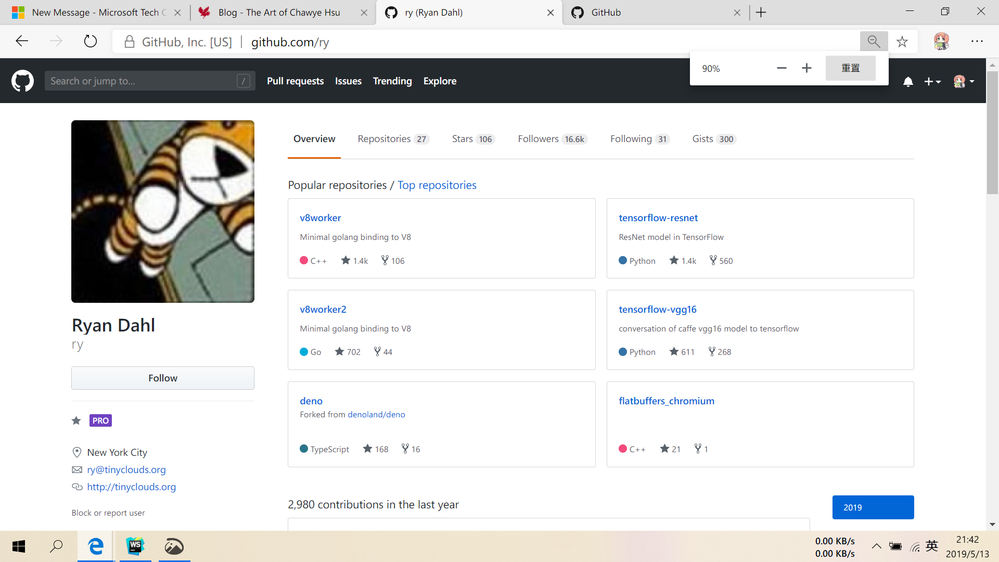Image resolution: width=999 pixels, height=562 pixels.
Task: Open the http://tinyclouds.org website link
Action: tap(131, 487)
